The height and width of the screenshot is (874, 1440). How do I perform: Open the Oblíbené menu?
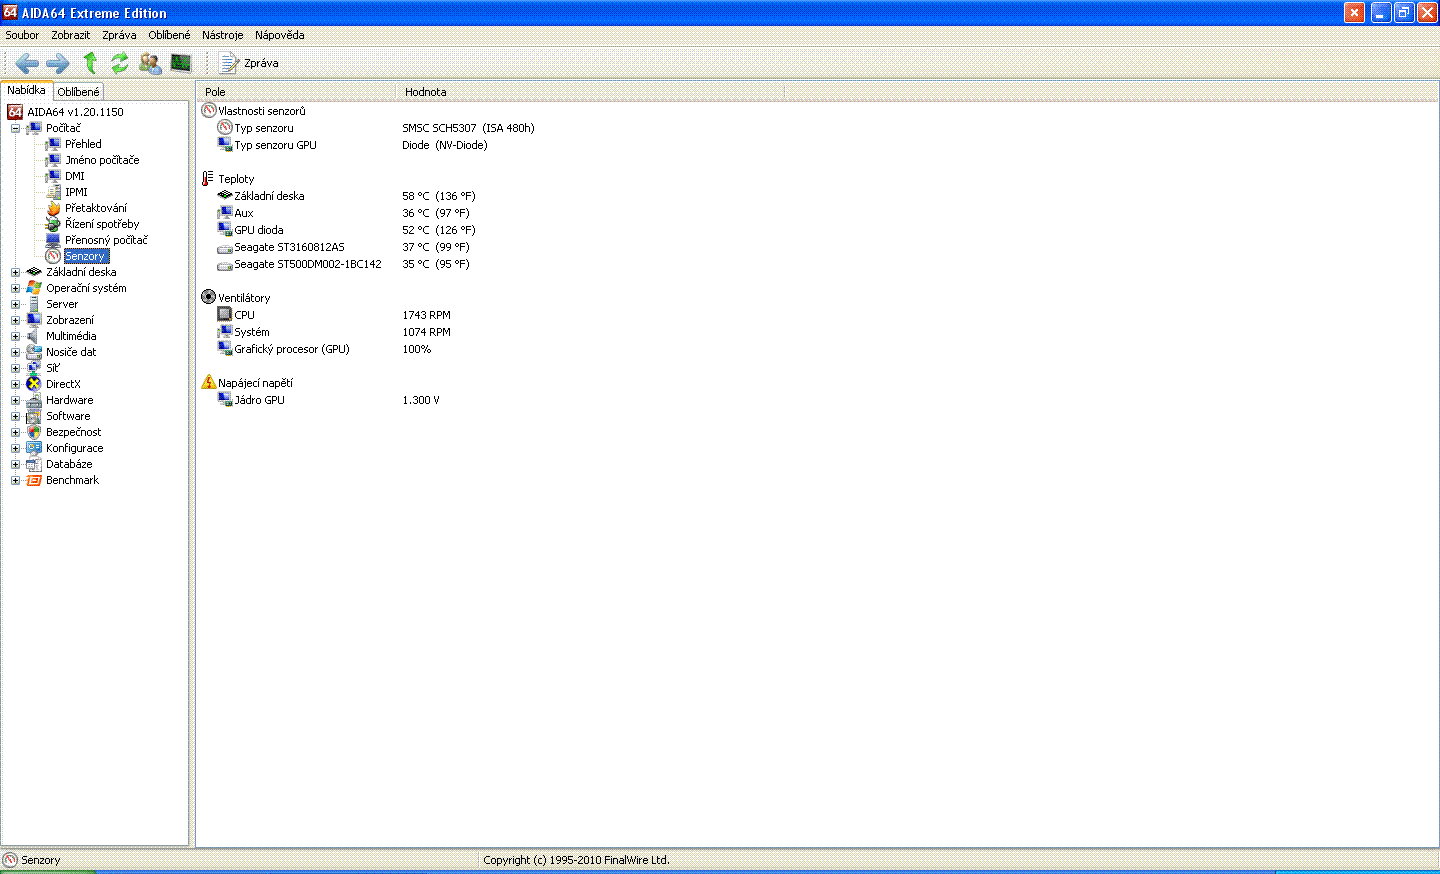tap(169, 35)
